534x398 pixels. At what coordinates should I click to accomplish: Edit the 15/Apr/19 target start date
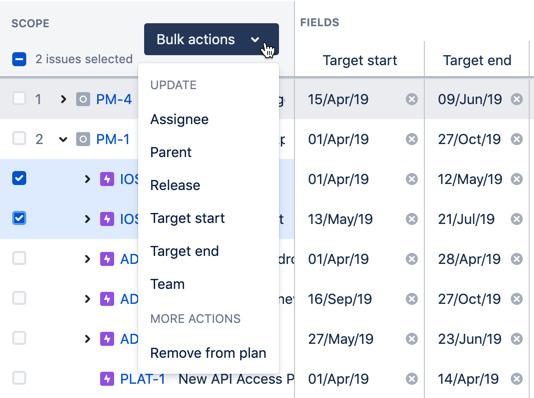tap(338, 99)
